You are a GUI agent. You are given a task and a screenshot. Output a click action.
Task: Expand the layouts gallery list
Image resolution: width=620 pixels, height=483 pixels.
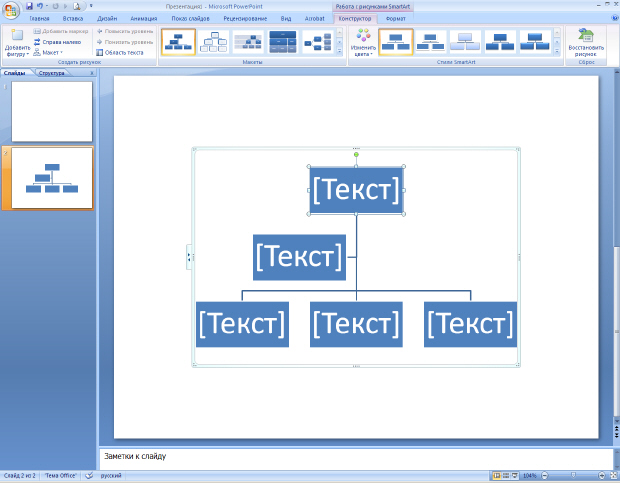[x=341, y=52]
